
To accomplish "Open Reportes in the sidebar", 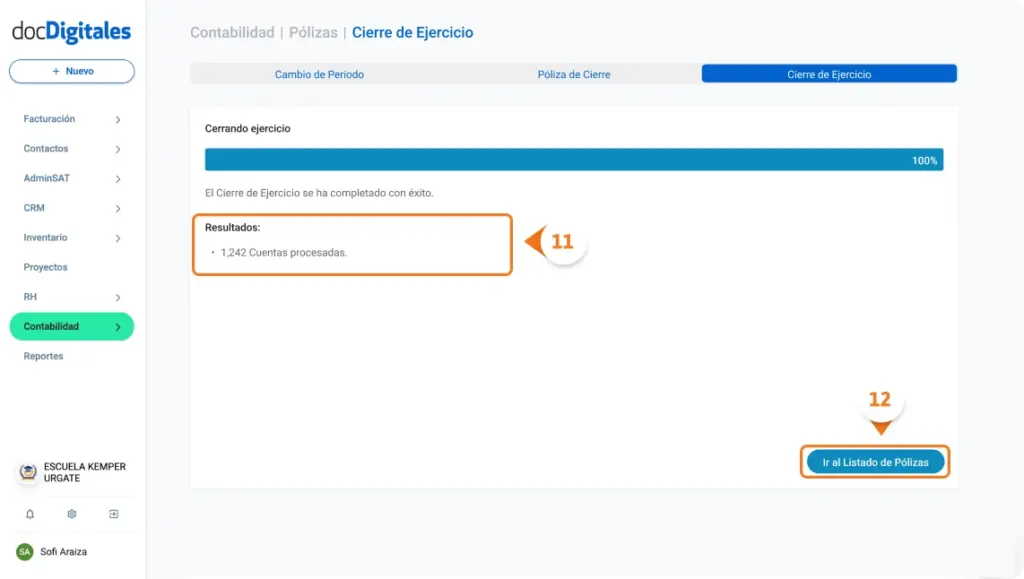I will (44, 357).
